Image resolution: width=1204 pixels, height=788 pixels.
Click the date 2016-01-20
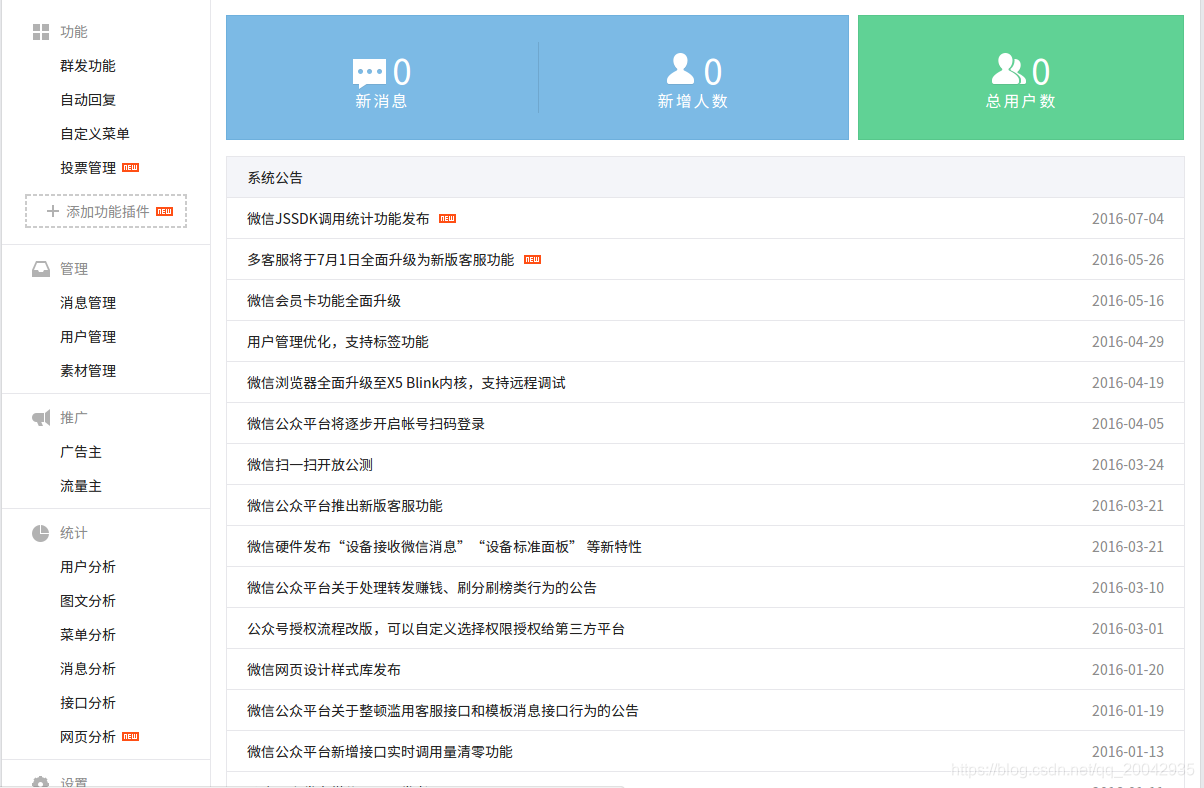(x=1128, y=670)
